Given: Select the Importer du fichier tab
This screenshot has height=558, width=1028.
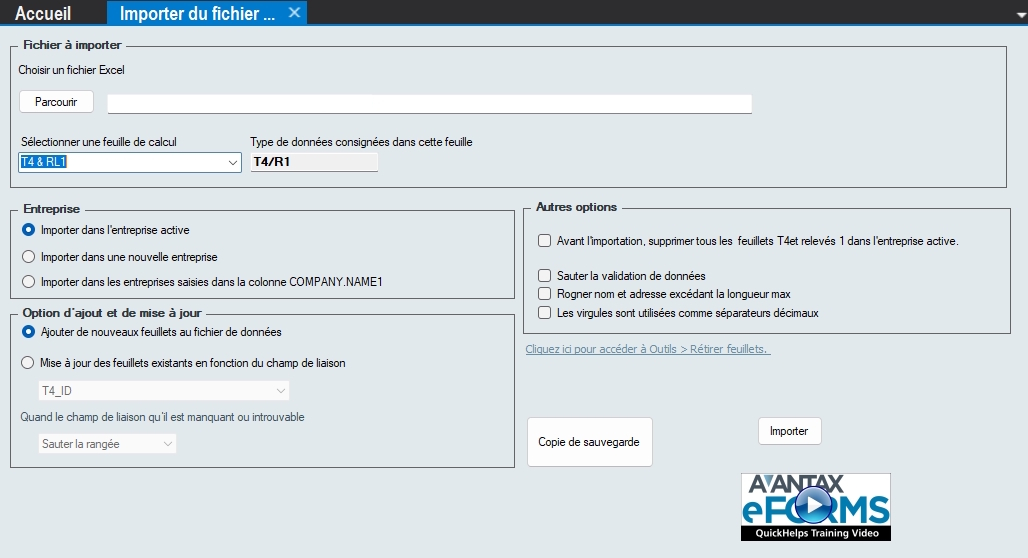Looking at the screenshot, I should point(196,13).
